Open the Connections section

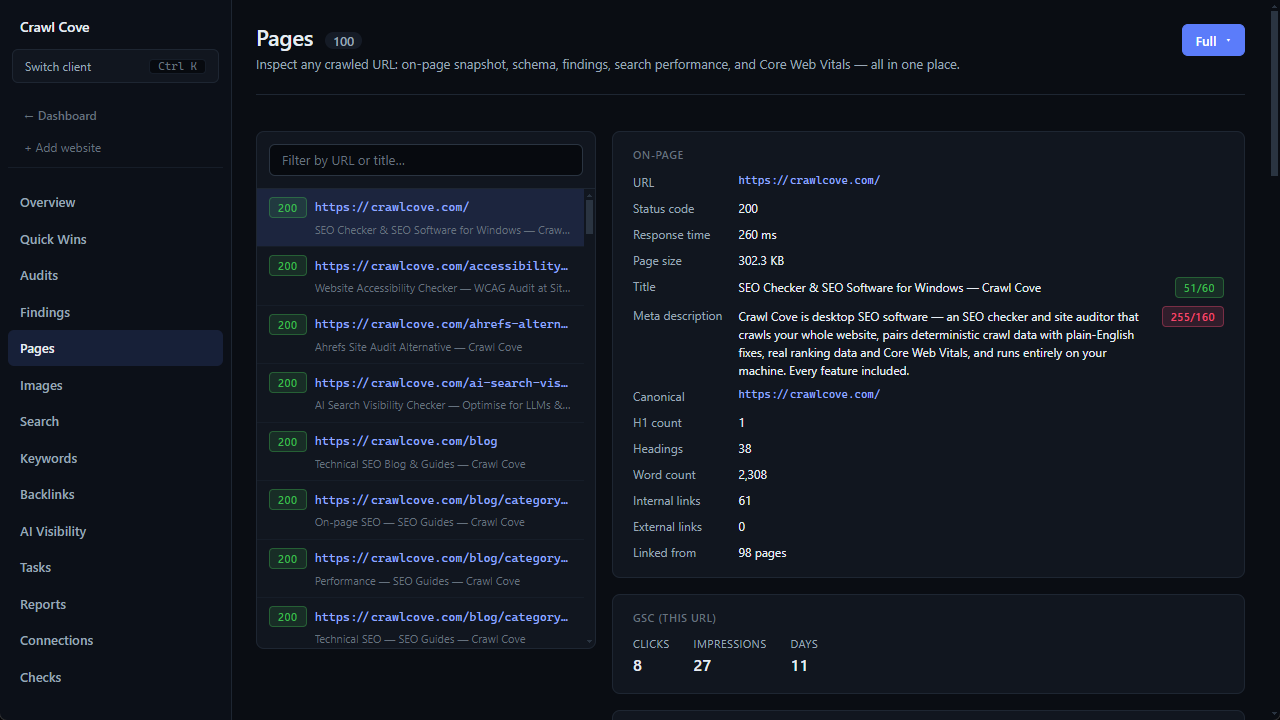tap(115, 640)
